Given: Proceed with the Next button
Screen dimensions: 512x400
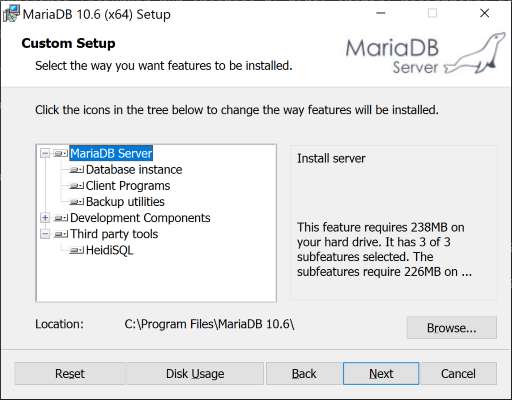Looking at the screenshot, I should 381,374.
